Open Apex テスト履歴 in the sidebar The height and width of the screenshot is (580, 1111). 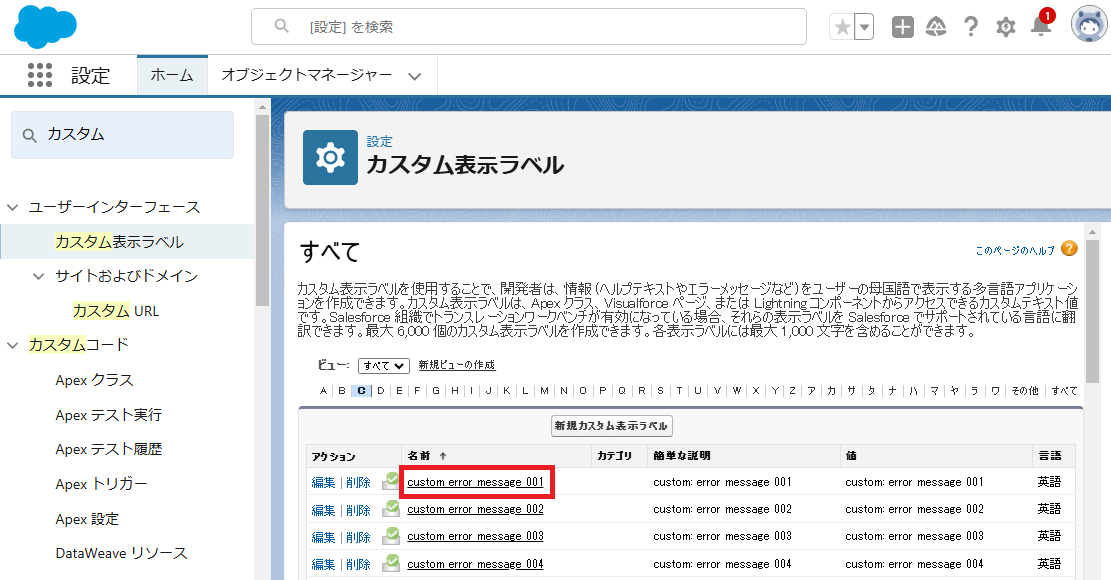tap(108, 449)
